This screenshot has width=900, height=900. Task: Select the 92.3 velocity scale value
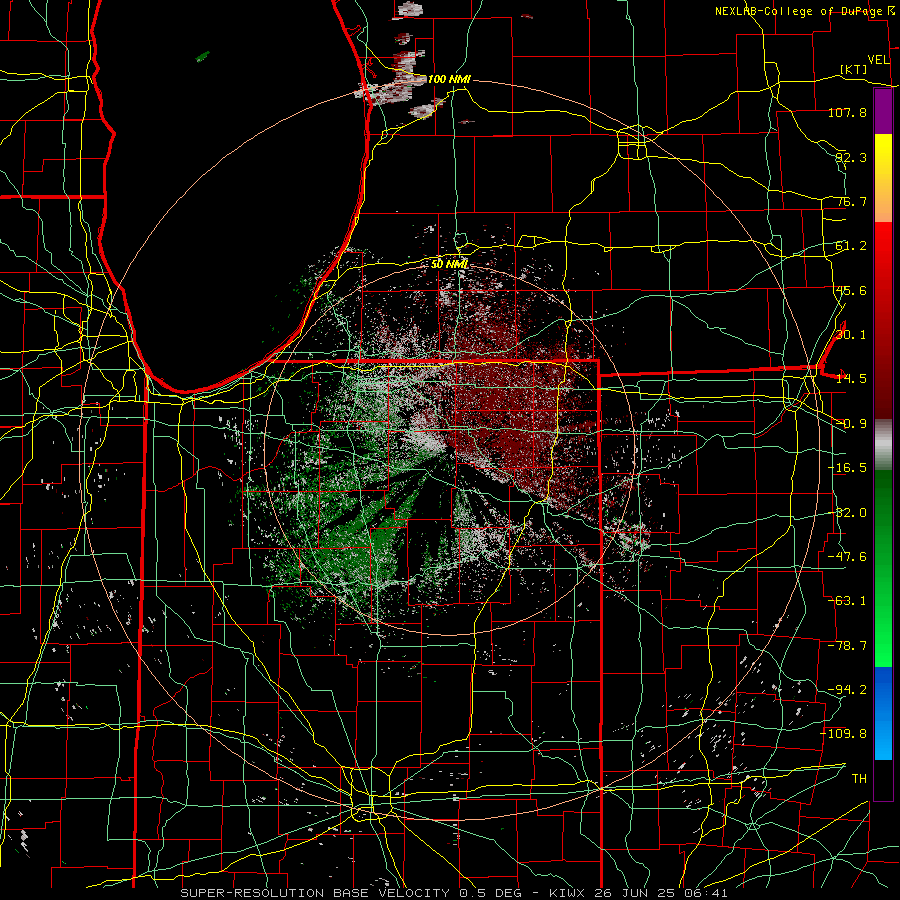[x=851, y=157]
